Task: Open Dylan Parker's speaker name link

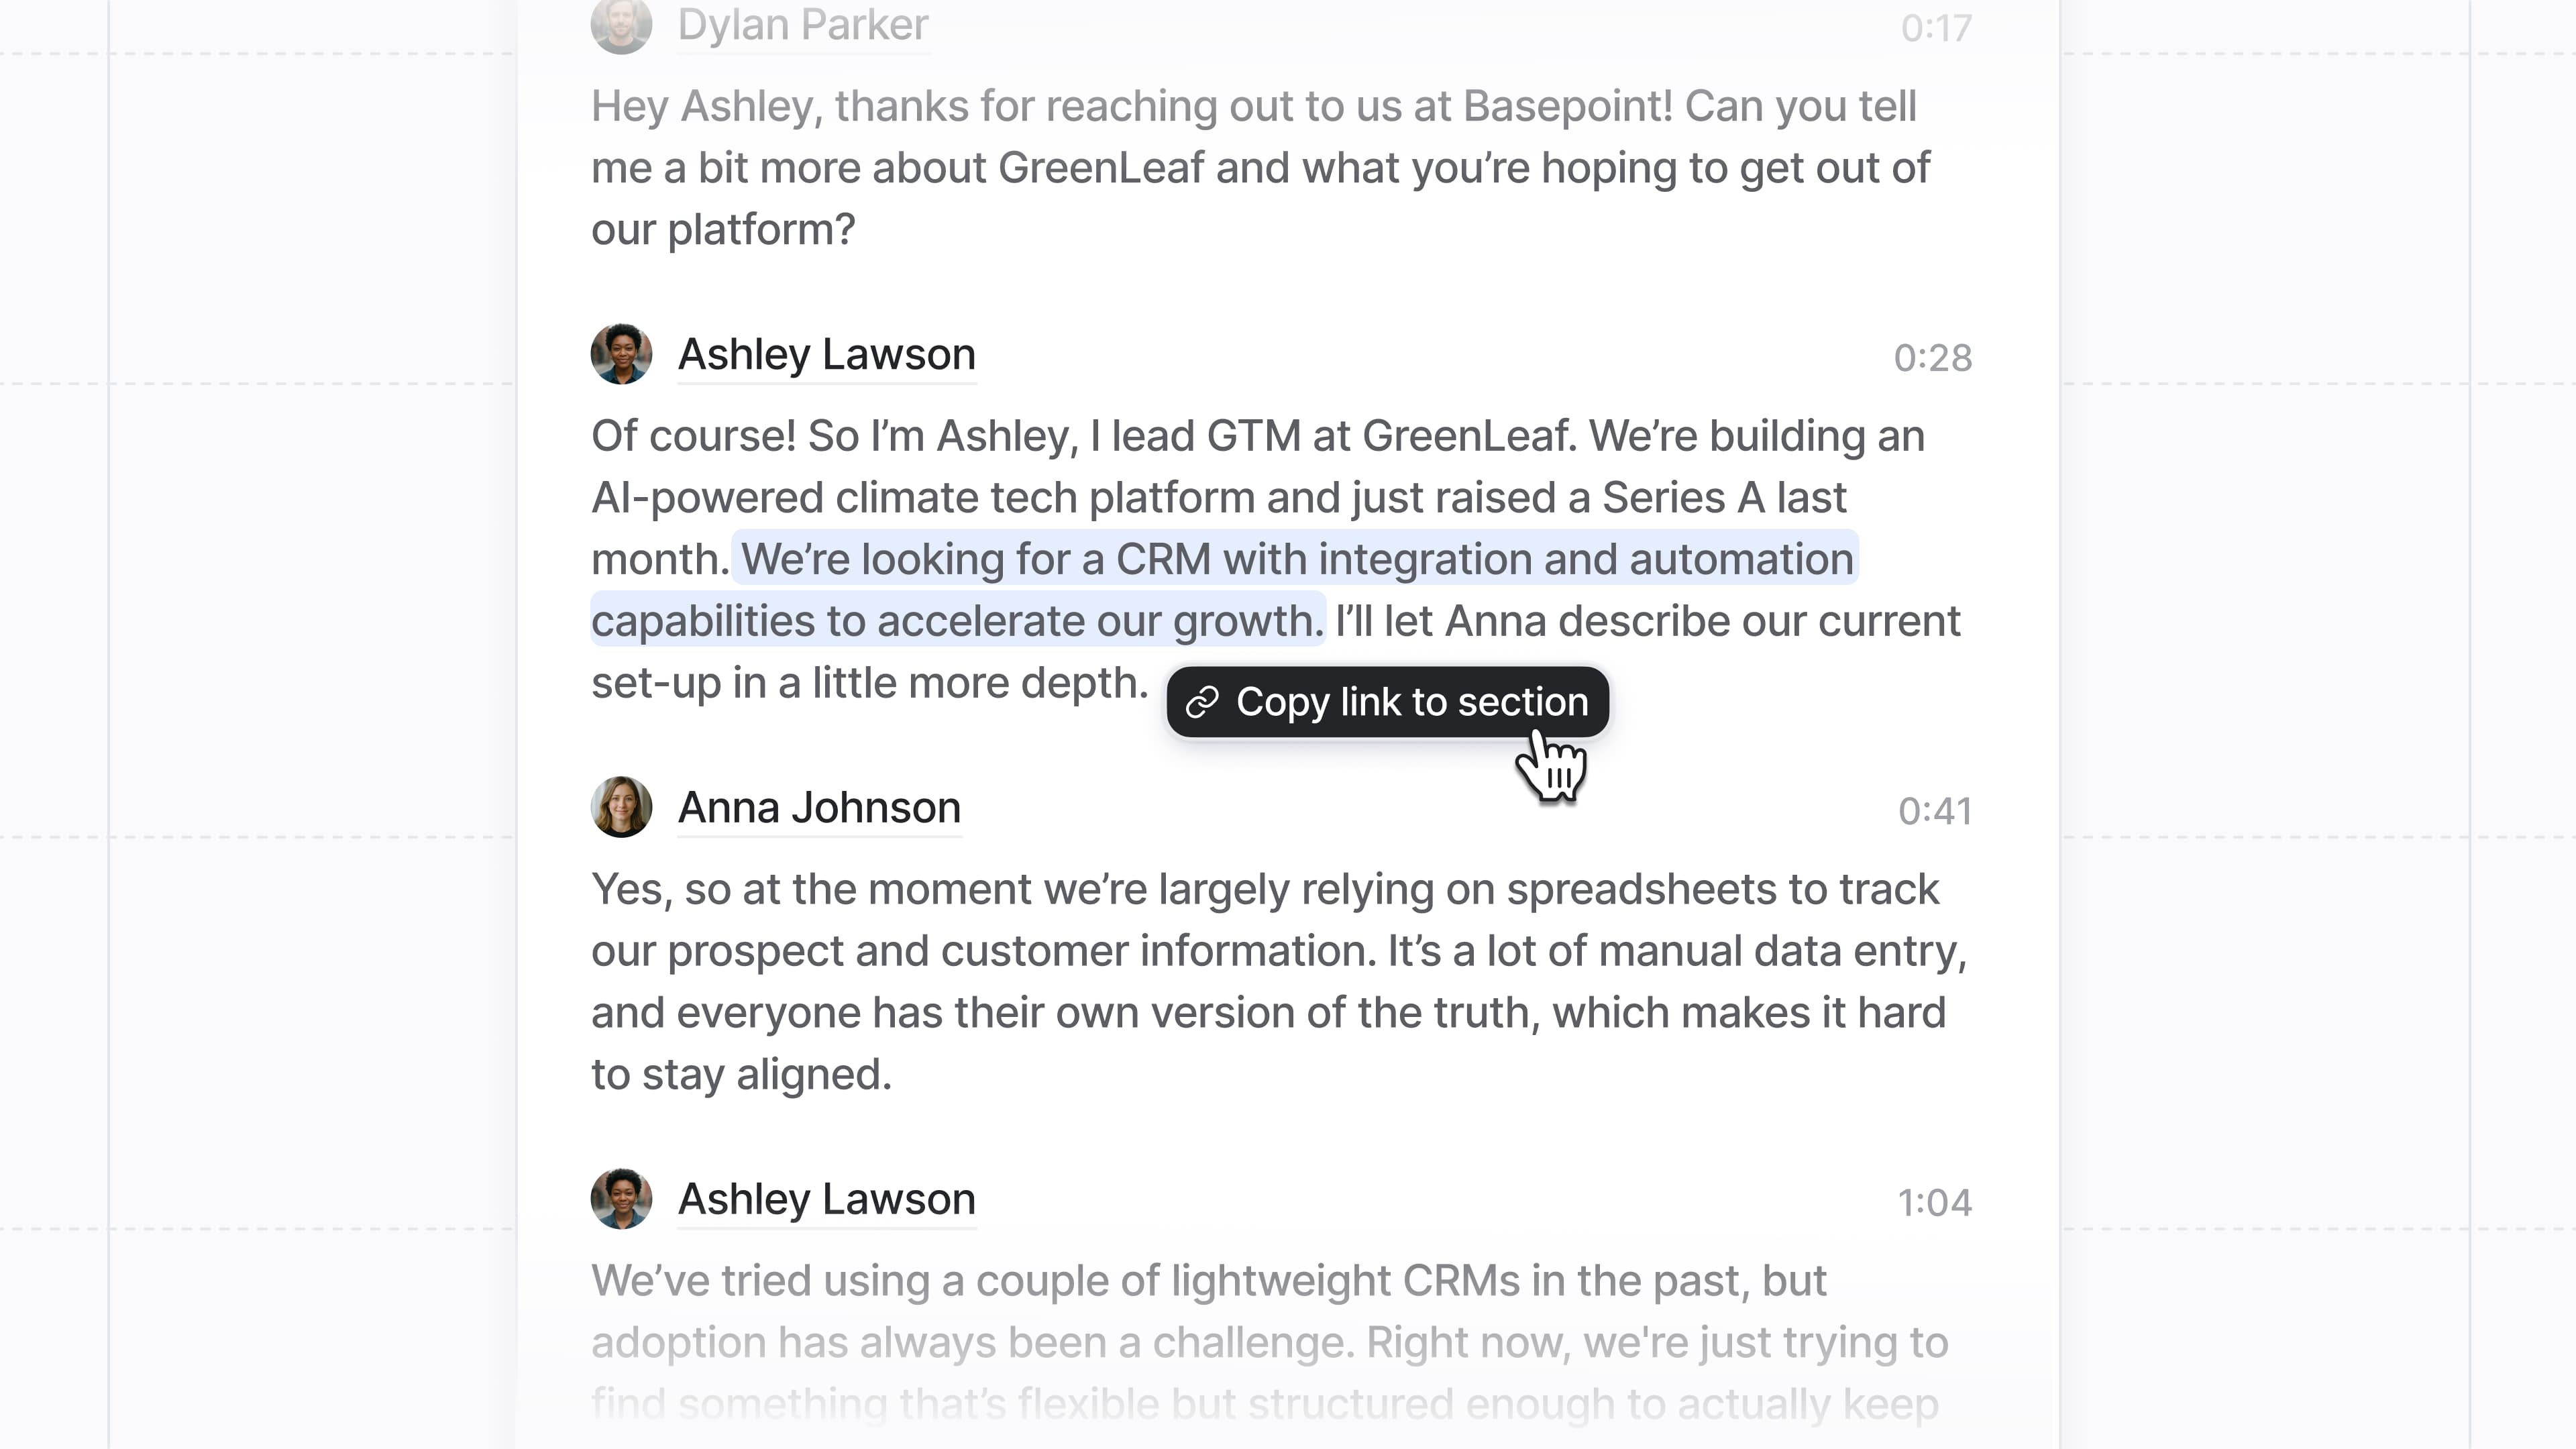Action: 803,25
